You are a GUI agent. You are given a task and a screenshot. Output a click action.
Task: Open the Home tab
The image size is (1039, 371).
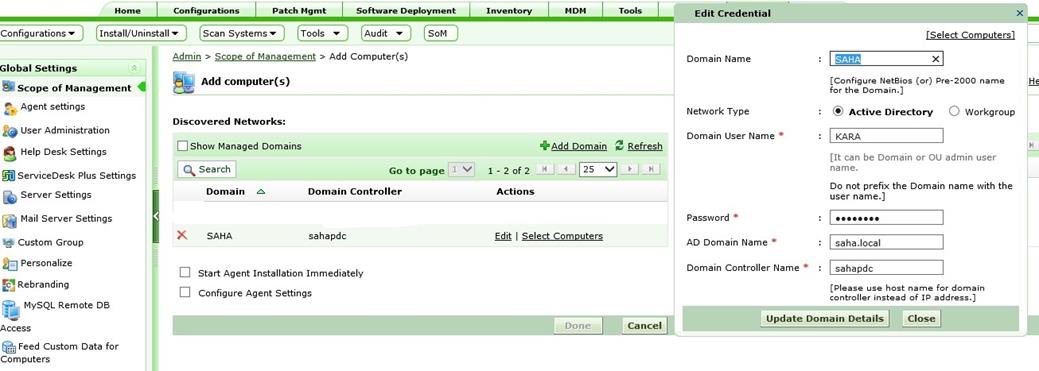pos(127,11)
